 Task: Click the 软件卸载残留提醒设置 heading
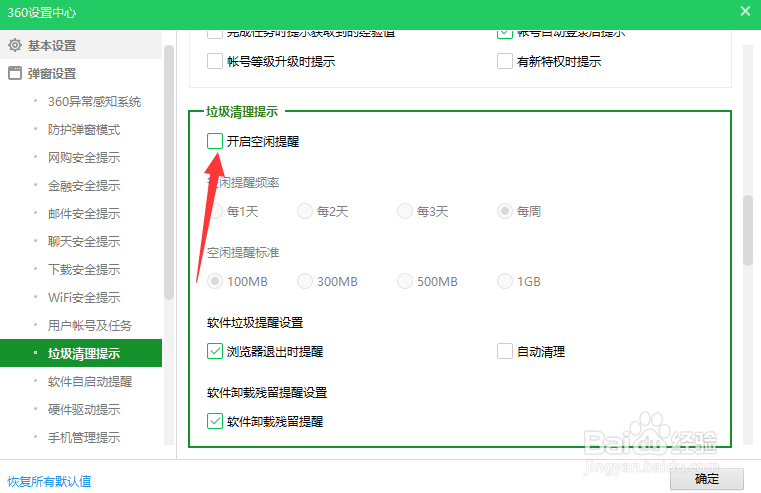[x=267, y=393]
